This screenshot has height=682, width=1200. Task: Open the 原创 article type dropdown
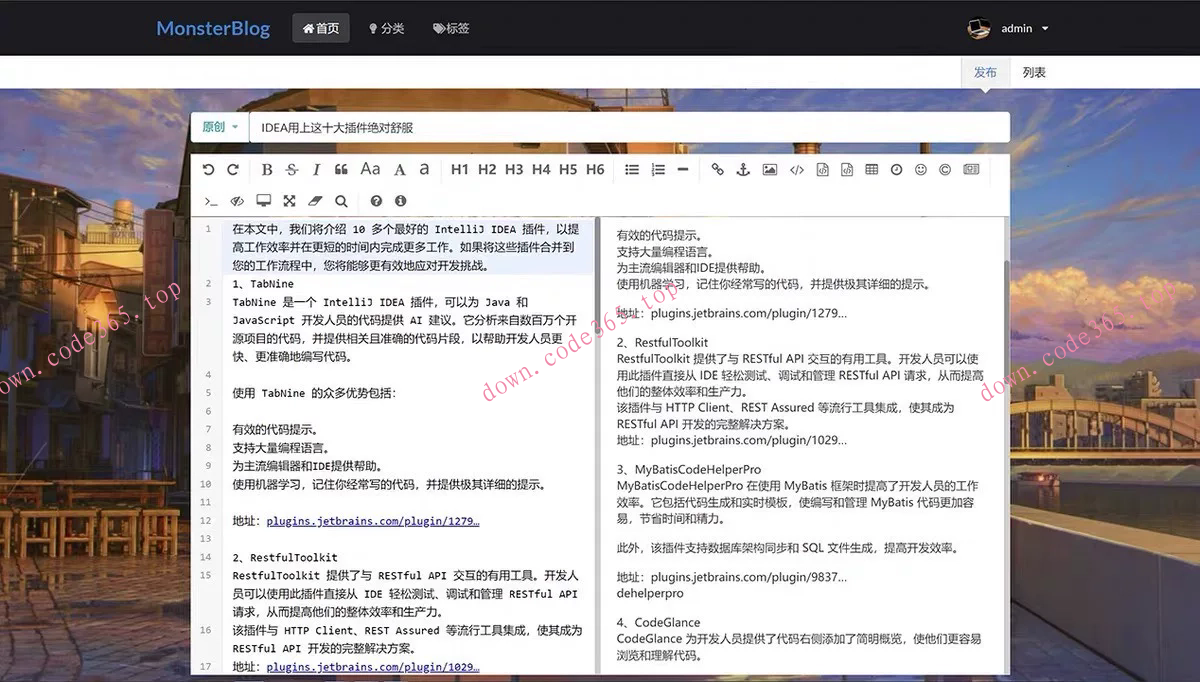tap(220, 127)
